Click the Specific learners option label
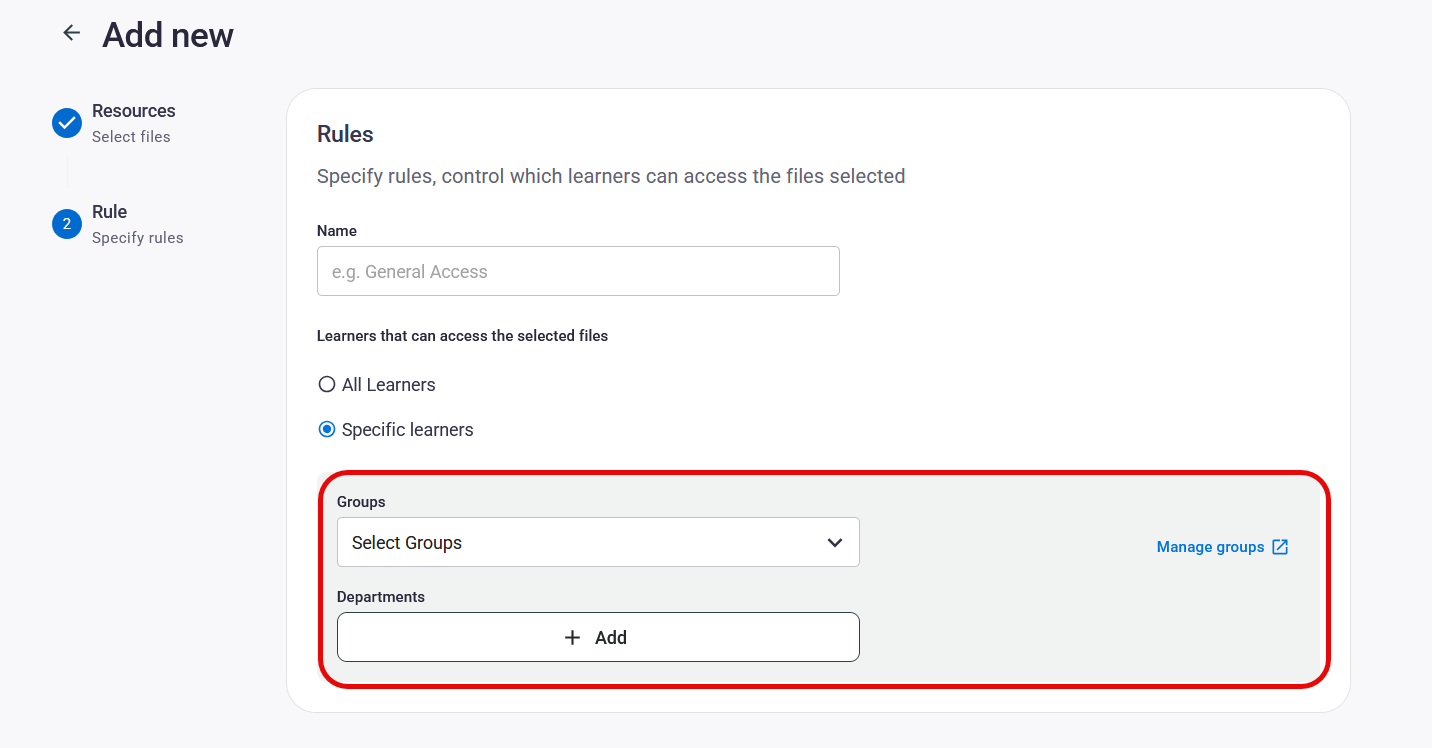This screenshot has width=1432, height=748. 408,430
